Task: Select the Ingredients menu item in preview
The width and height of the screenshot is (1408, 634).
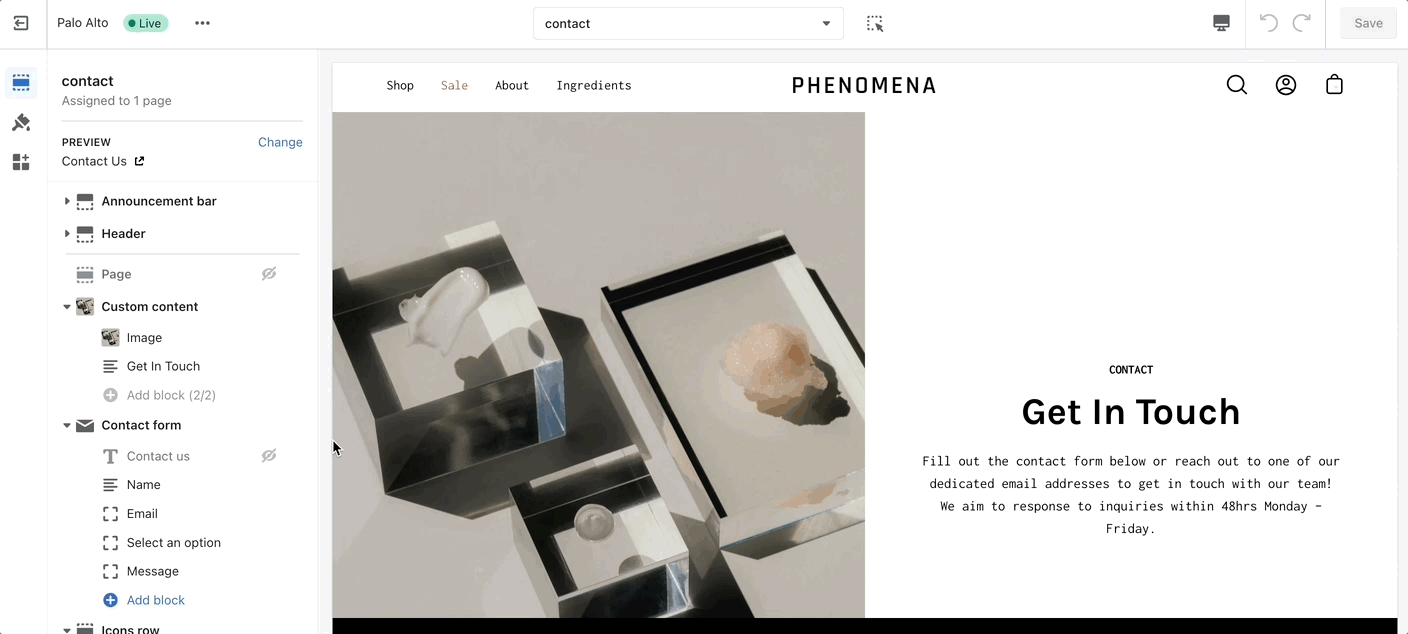Action: (x=594, y=85)
